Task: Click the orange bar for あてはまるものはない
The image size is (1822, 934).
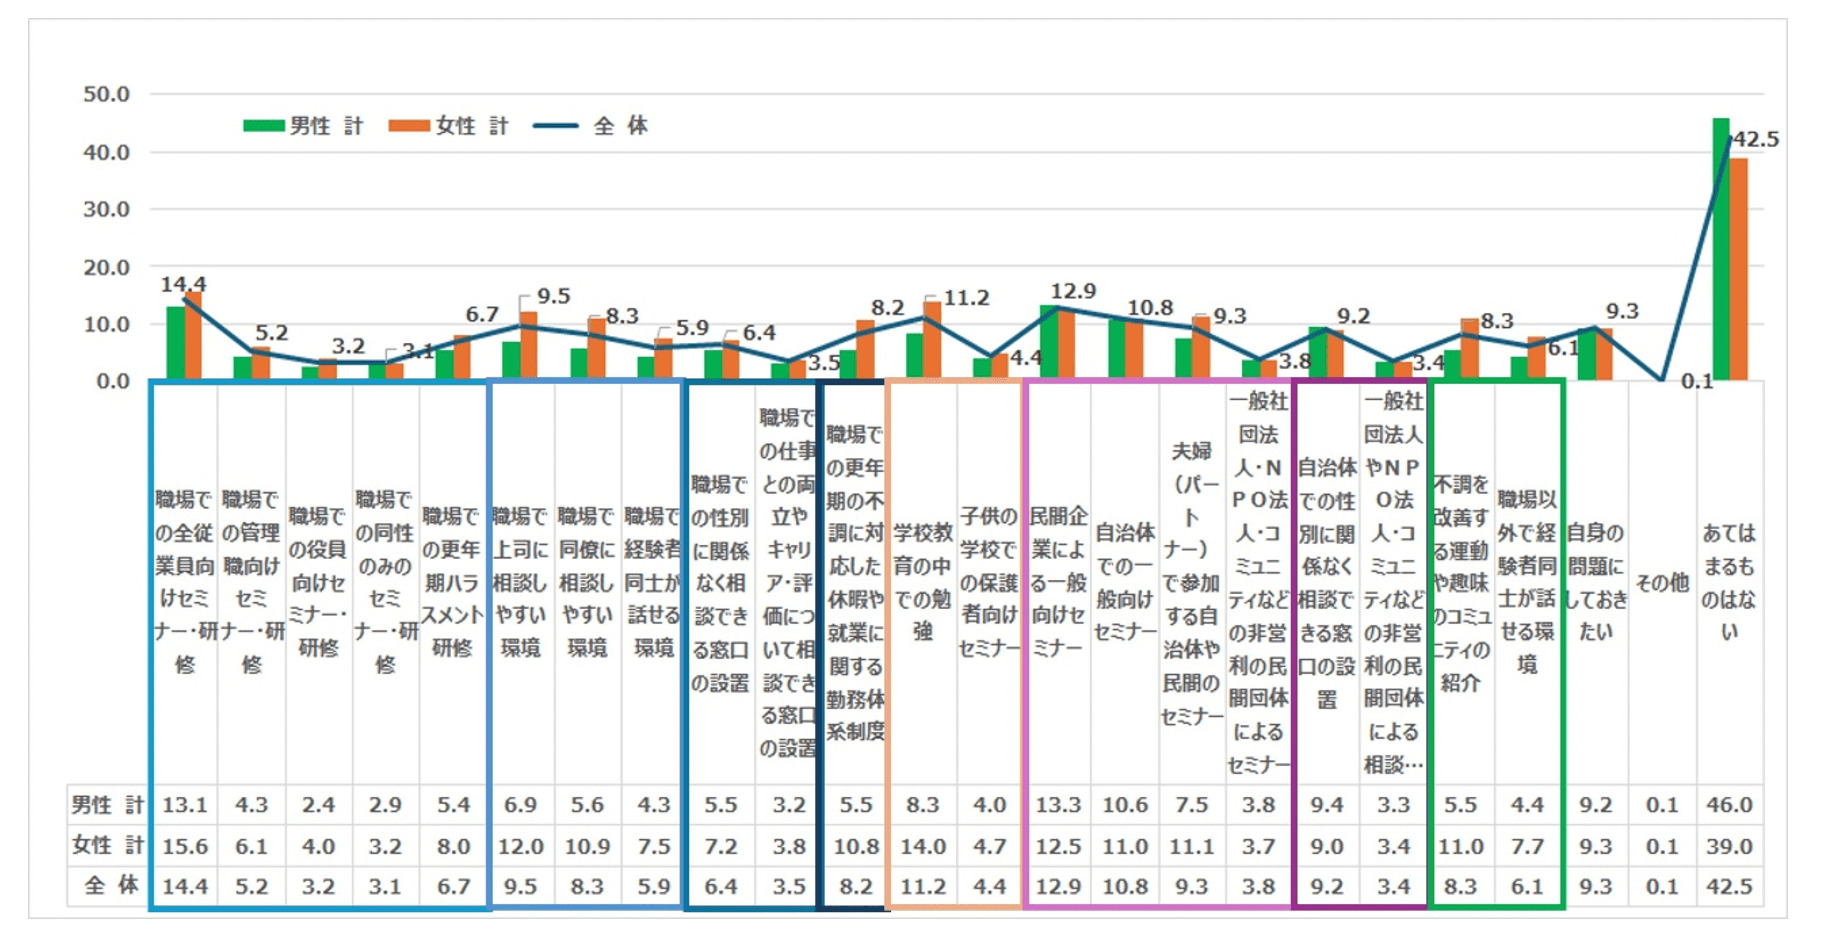Action: click(1739, 270)
